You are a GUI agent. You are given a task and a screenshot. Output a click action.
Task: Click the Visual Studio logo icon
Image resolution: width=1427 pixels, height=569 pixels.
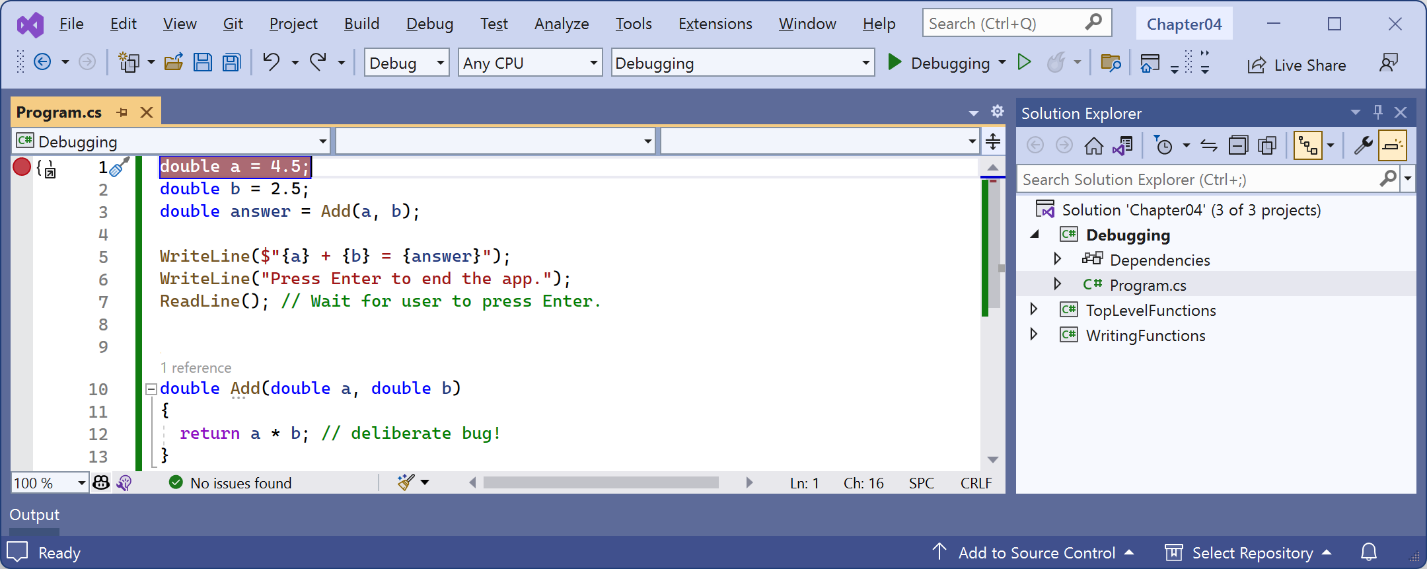point(30,24)
